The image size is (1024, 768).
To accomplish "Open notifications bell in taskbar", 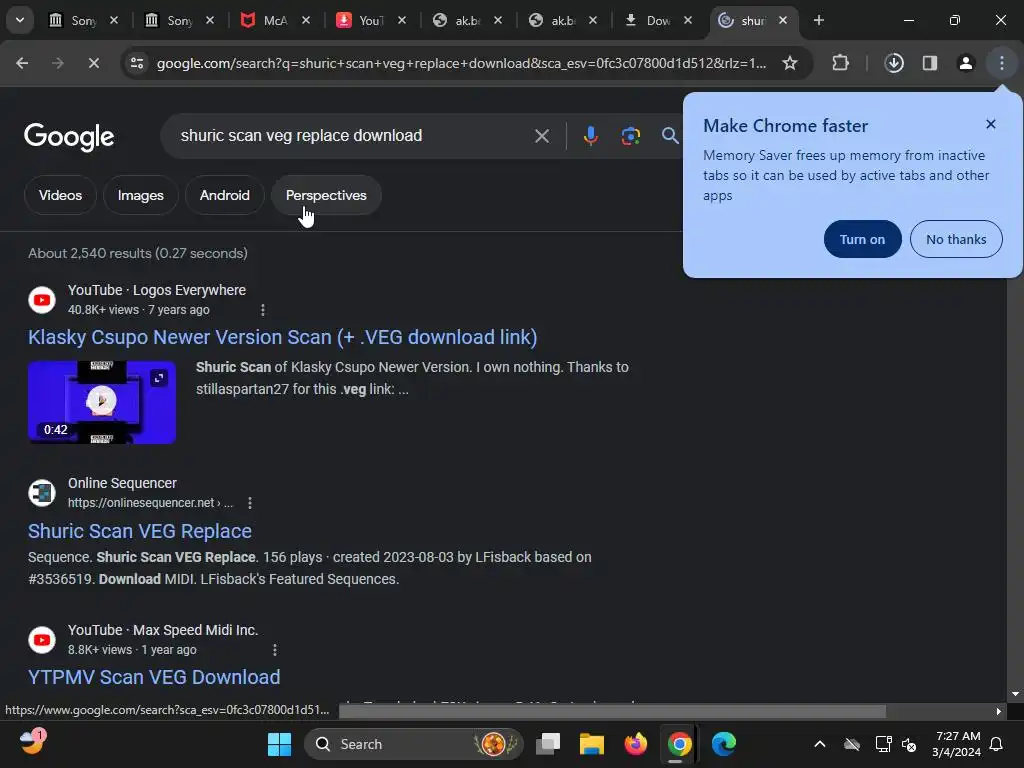I will click(997, 744).
